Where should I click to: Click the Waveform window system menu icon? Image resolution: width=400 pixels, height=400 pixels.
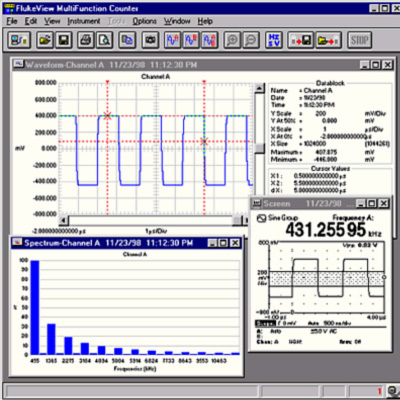click(x=19, y=64)
